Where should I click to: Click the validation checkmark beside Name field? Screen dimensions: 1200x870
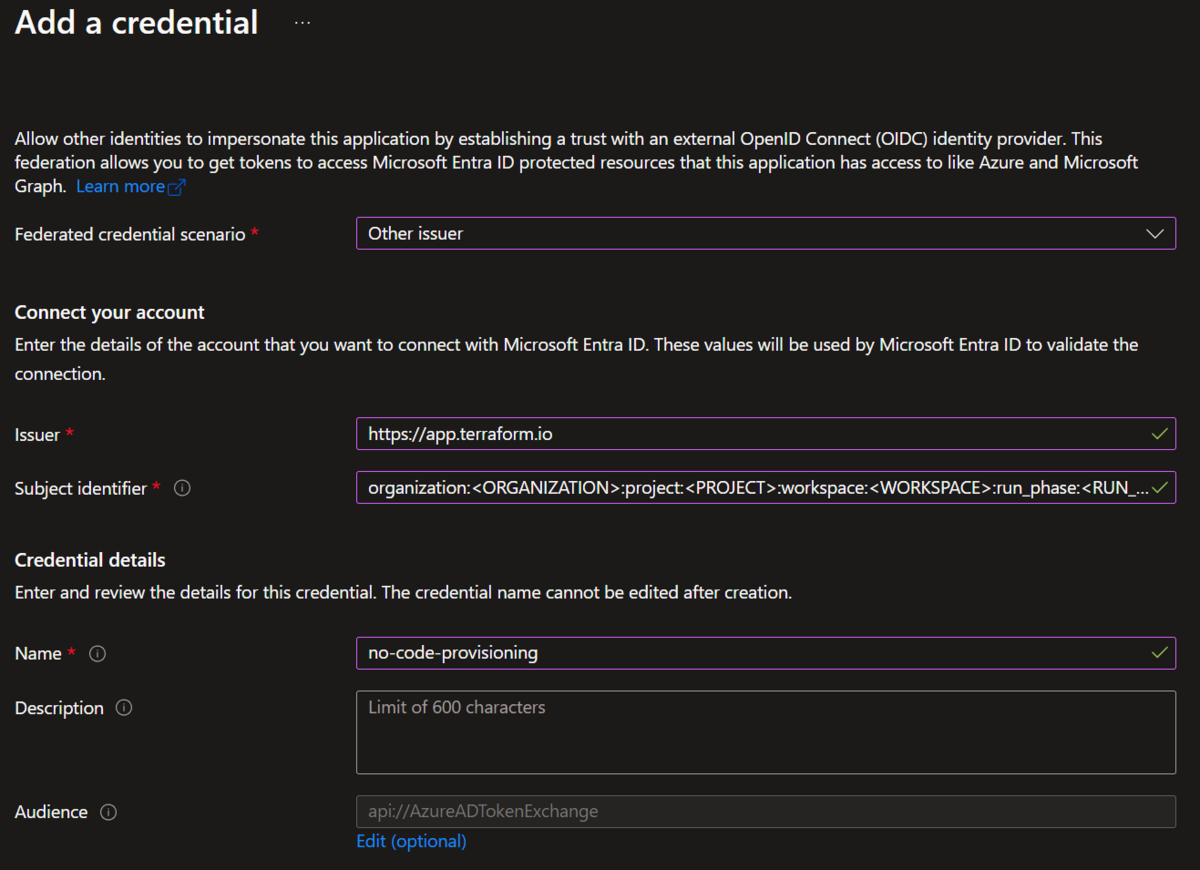point(1160,652)
